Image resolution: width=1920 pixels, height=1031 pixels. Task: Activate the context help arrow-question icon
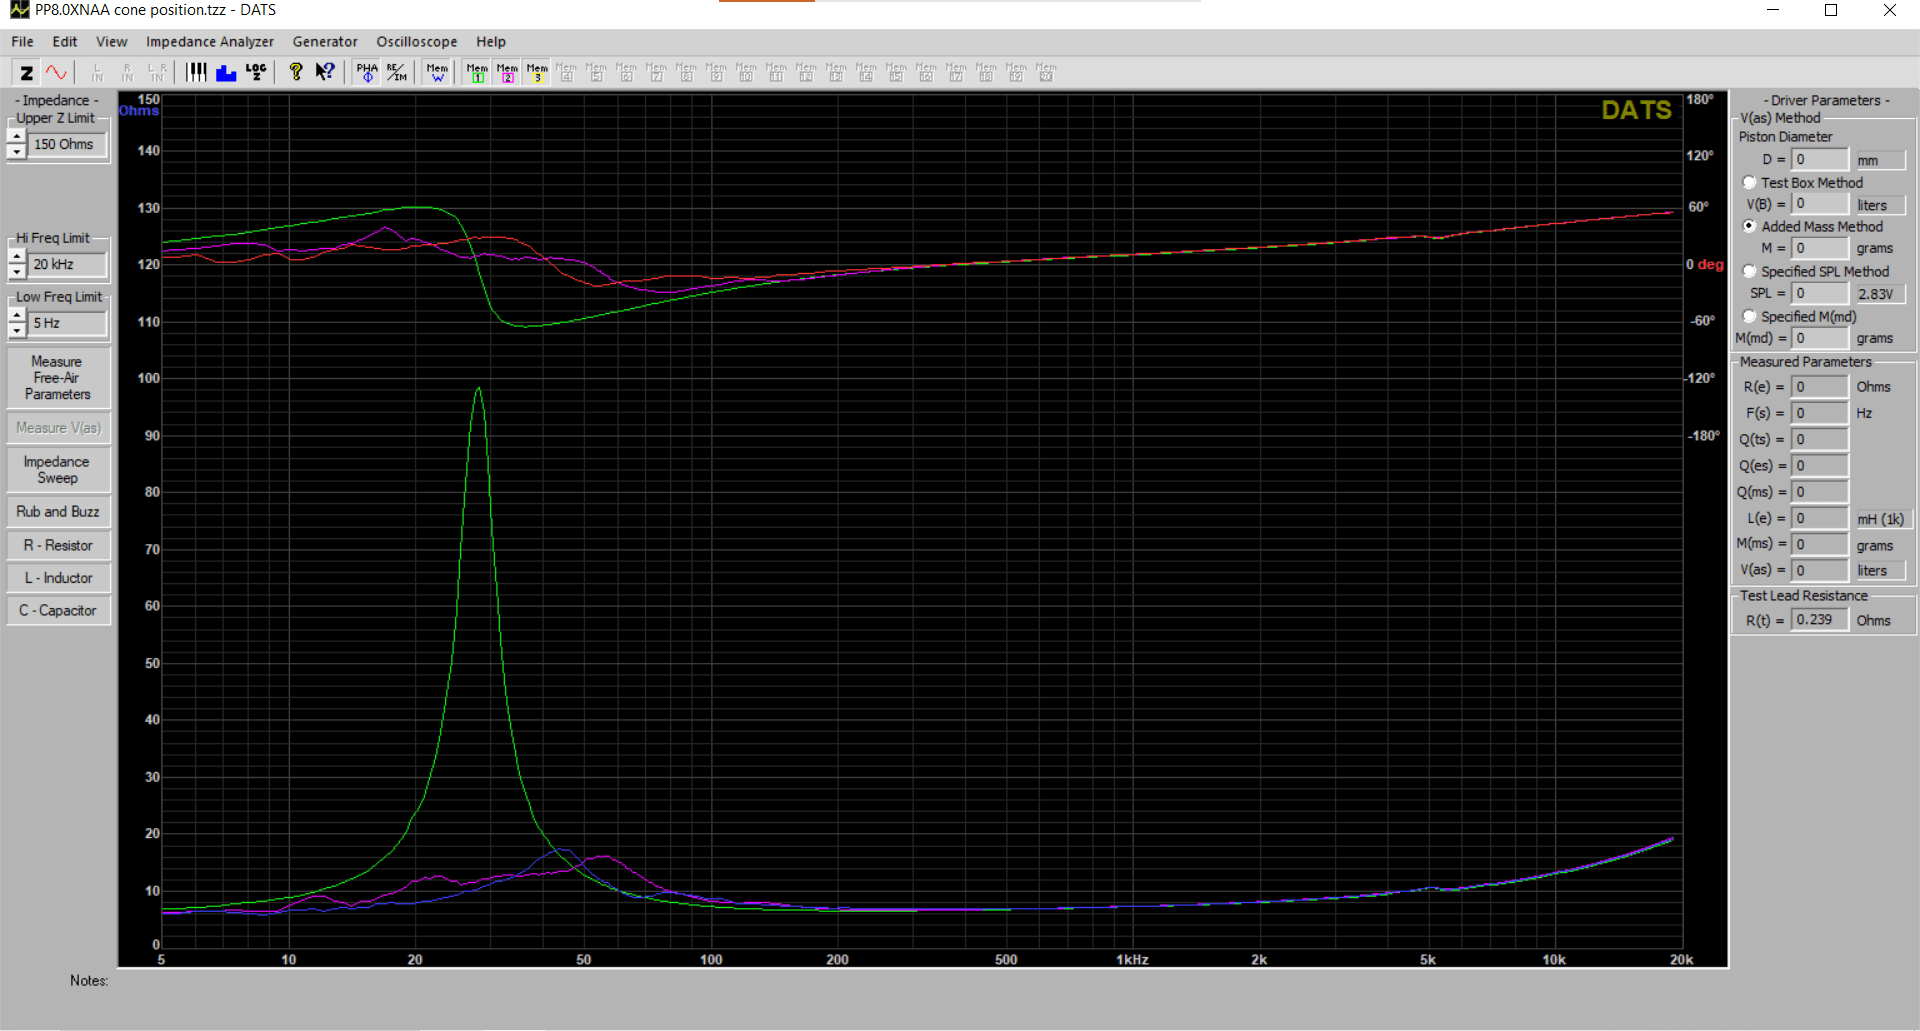click(325, 72)
